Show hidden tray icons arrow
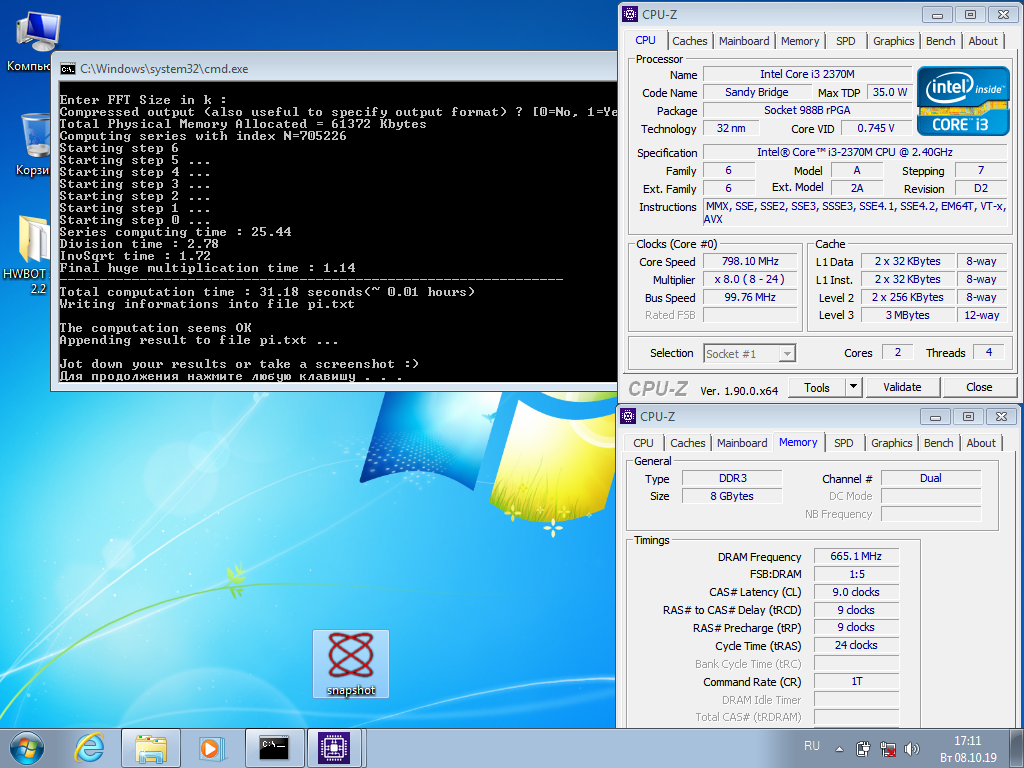Image resolution: width=1024 pixels, height=768 pixels. 839,749
